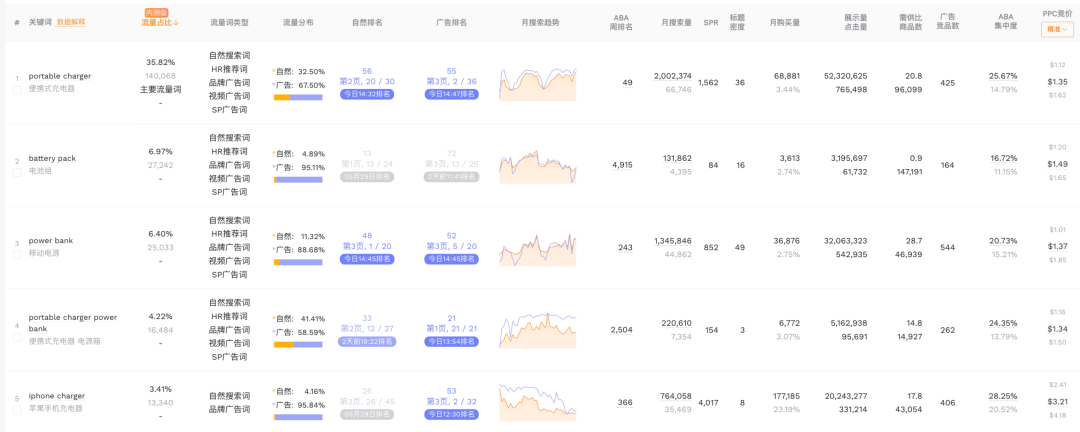Click the 自然排名 column header
The height and width of the screenshot is (432, 1080).
pyautogui.click(x=366, y=23)
